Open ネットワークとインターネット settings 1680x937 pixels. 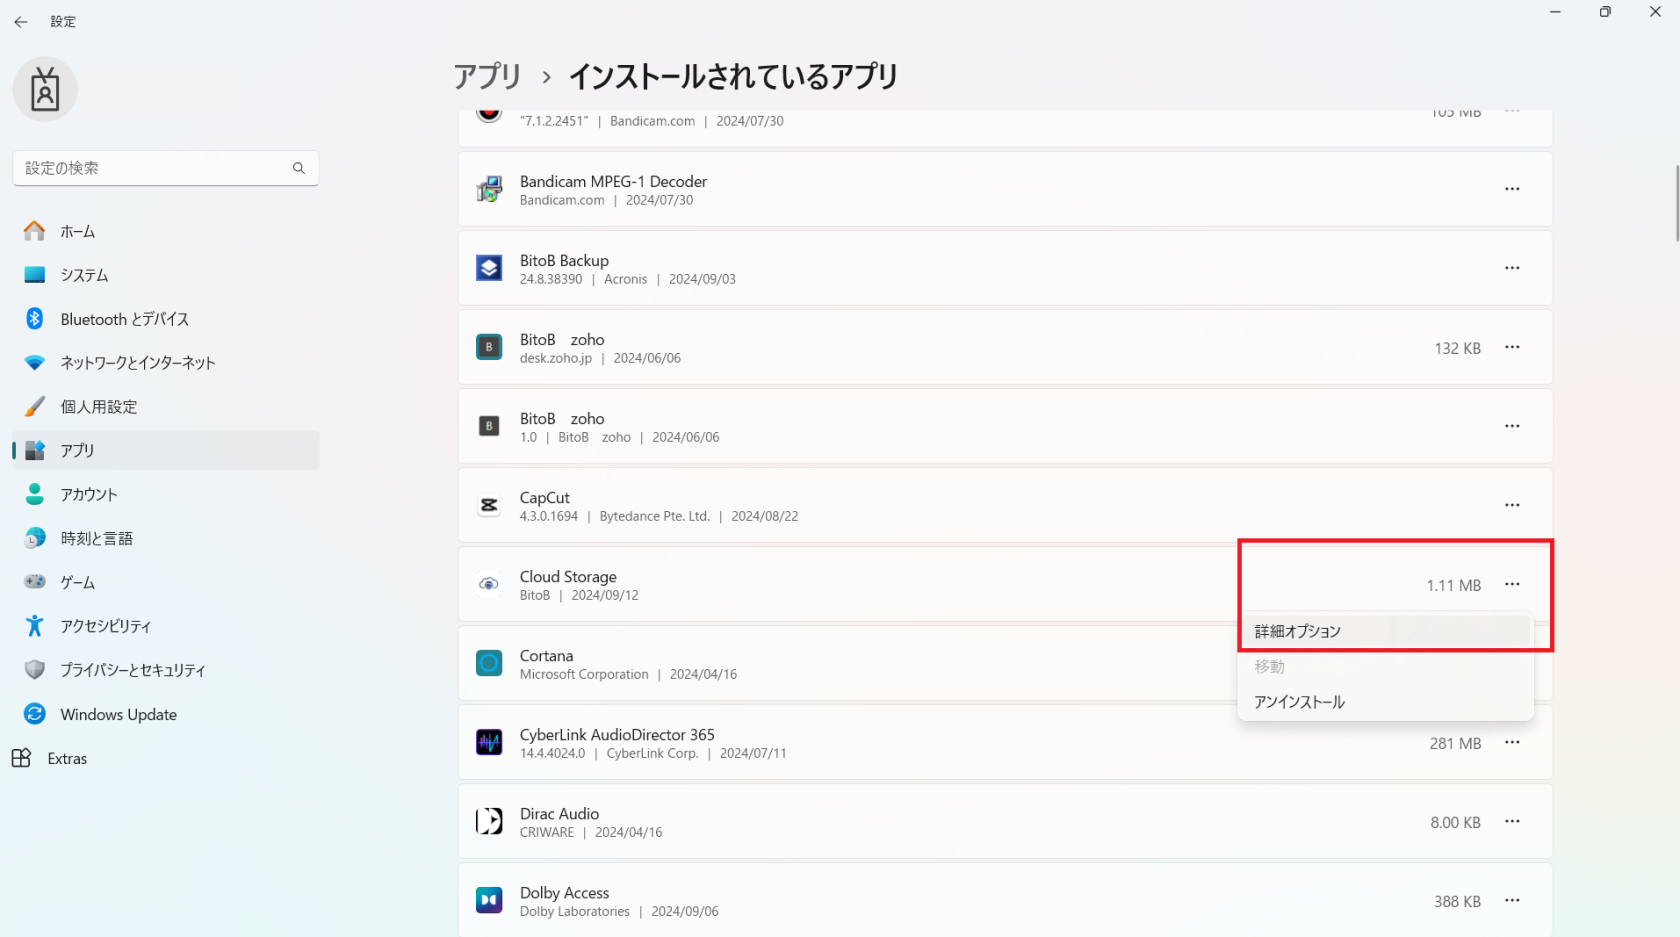click(166, 363)
